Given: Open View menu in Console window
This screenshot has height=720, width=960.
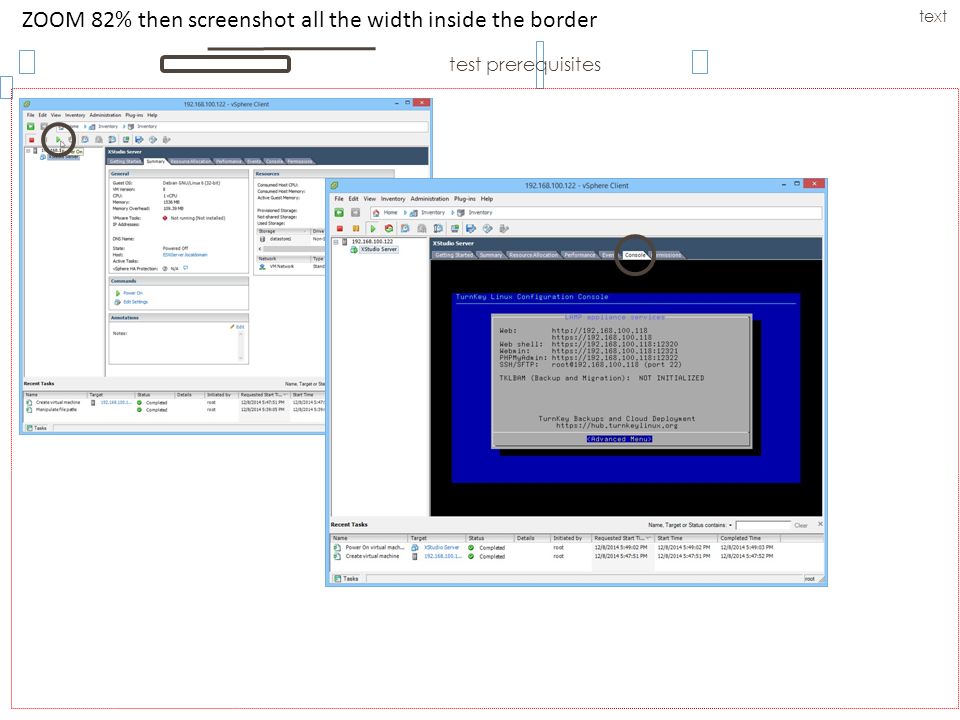Looking at the screenshot, I should point(370,199).
